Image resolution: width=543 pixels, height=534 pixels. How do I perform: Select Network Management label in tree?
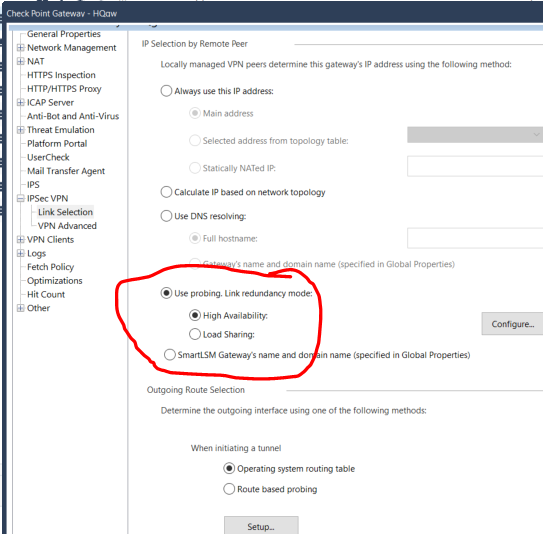click(72, 47)
